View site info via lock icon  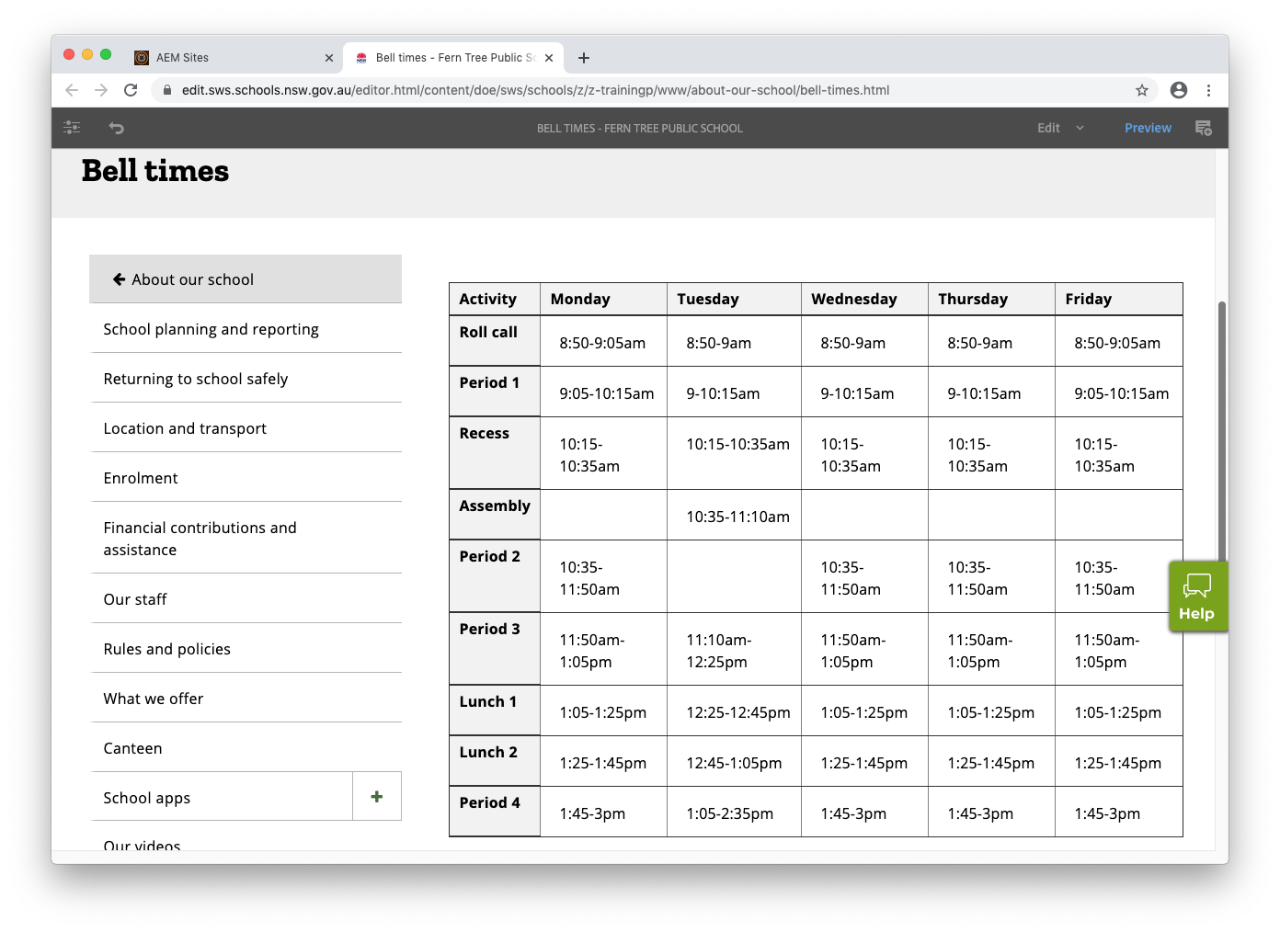coord(167,90)
